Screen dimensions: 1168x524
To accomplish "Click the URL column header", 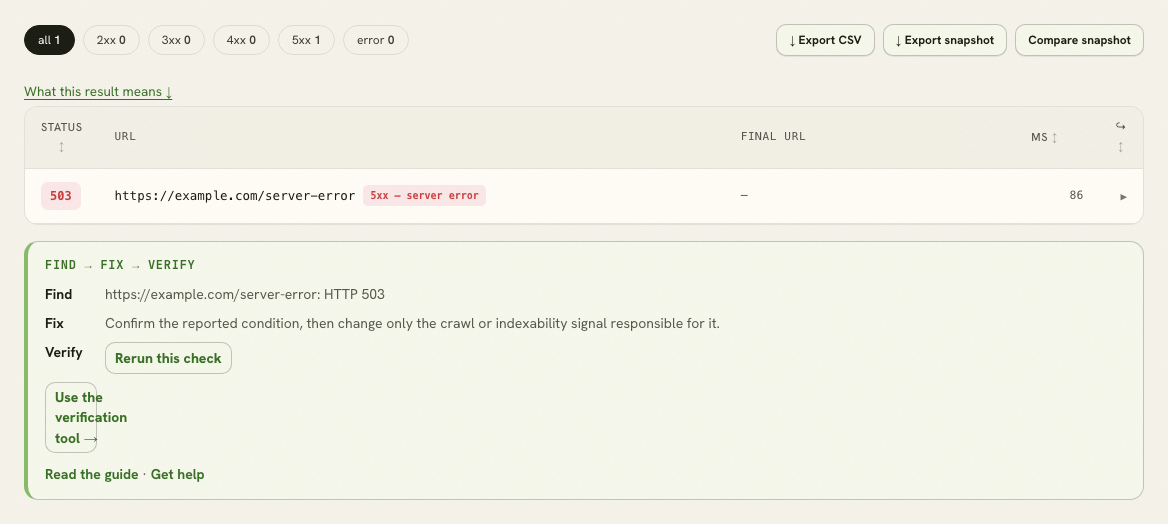I will (125, 136).
